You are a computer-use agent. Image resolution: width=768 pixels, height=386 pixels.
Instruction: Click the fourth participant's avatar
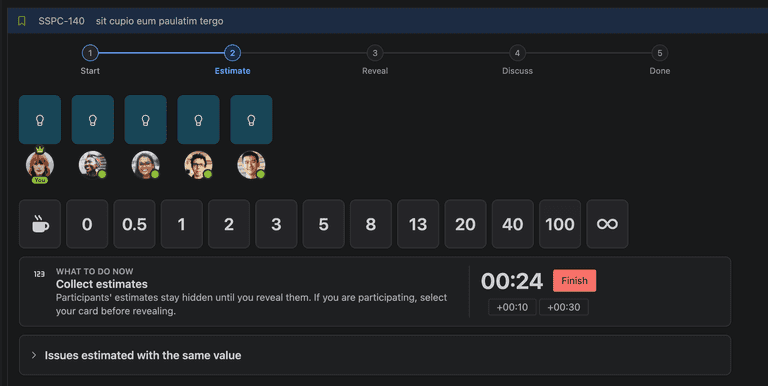click(198, 165)
